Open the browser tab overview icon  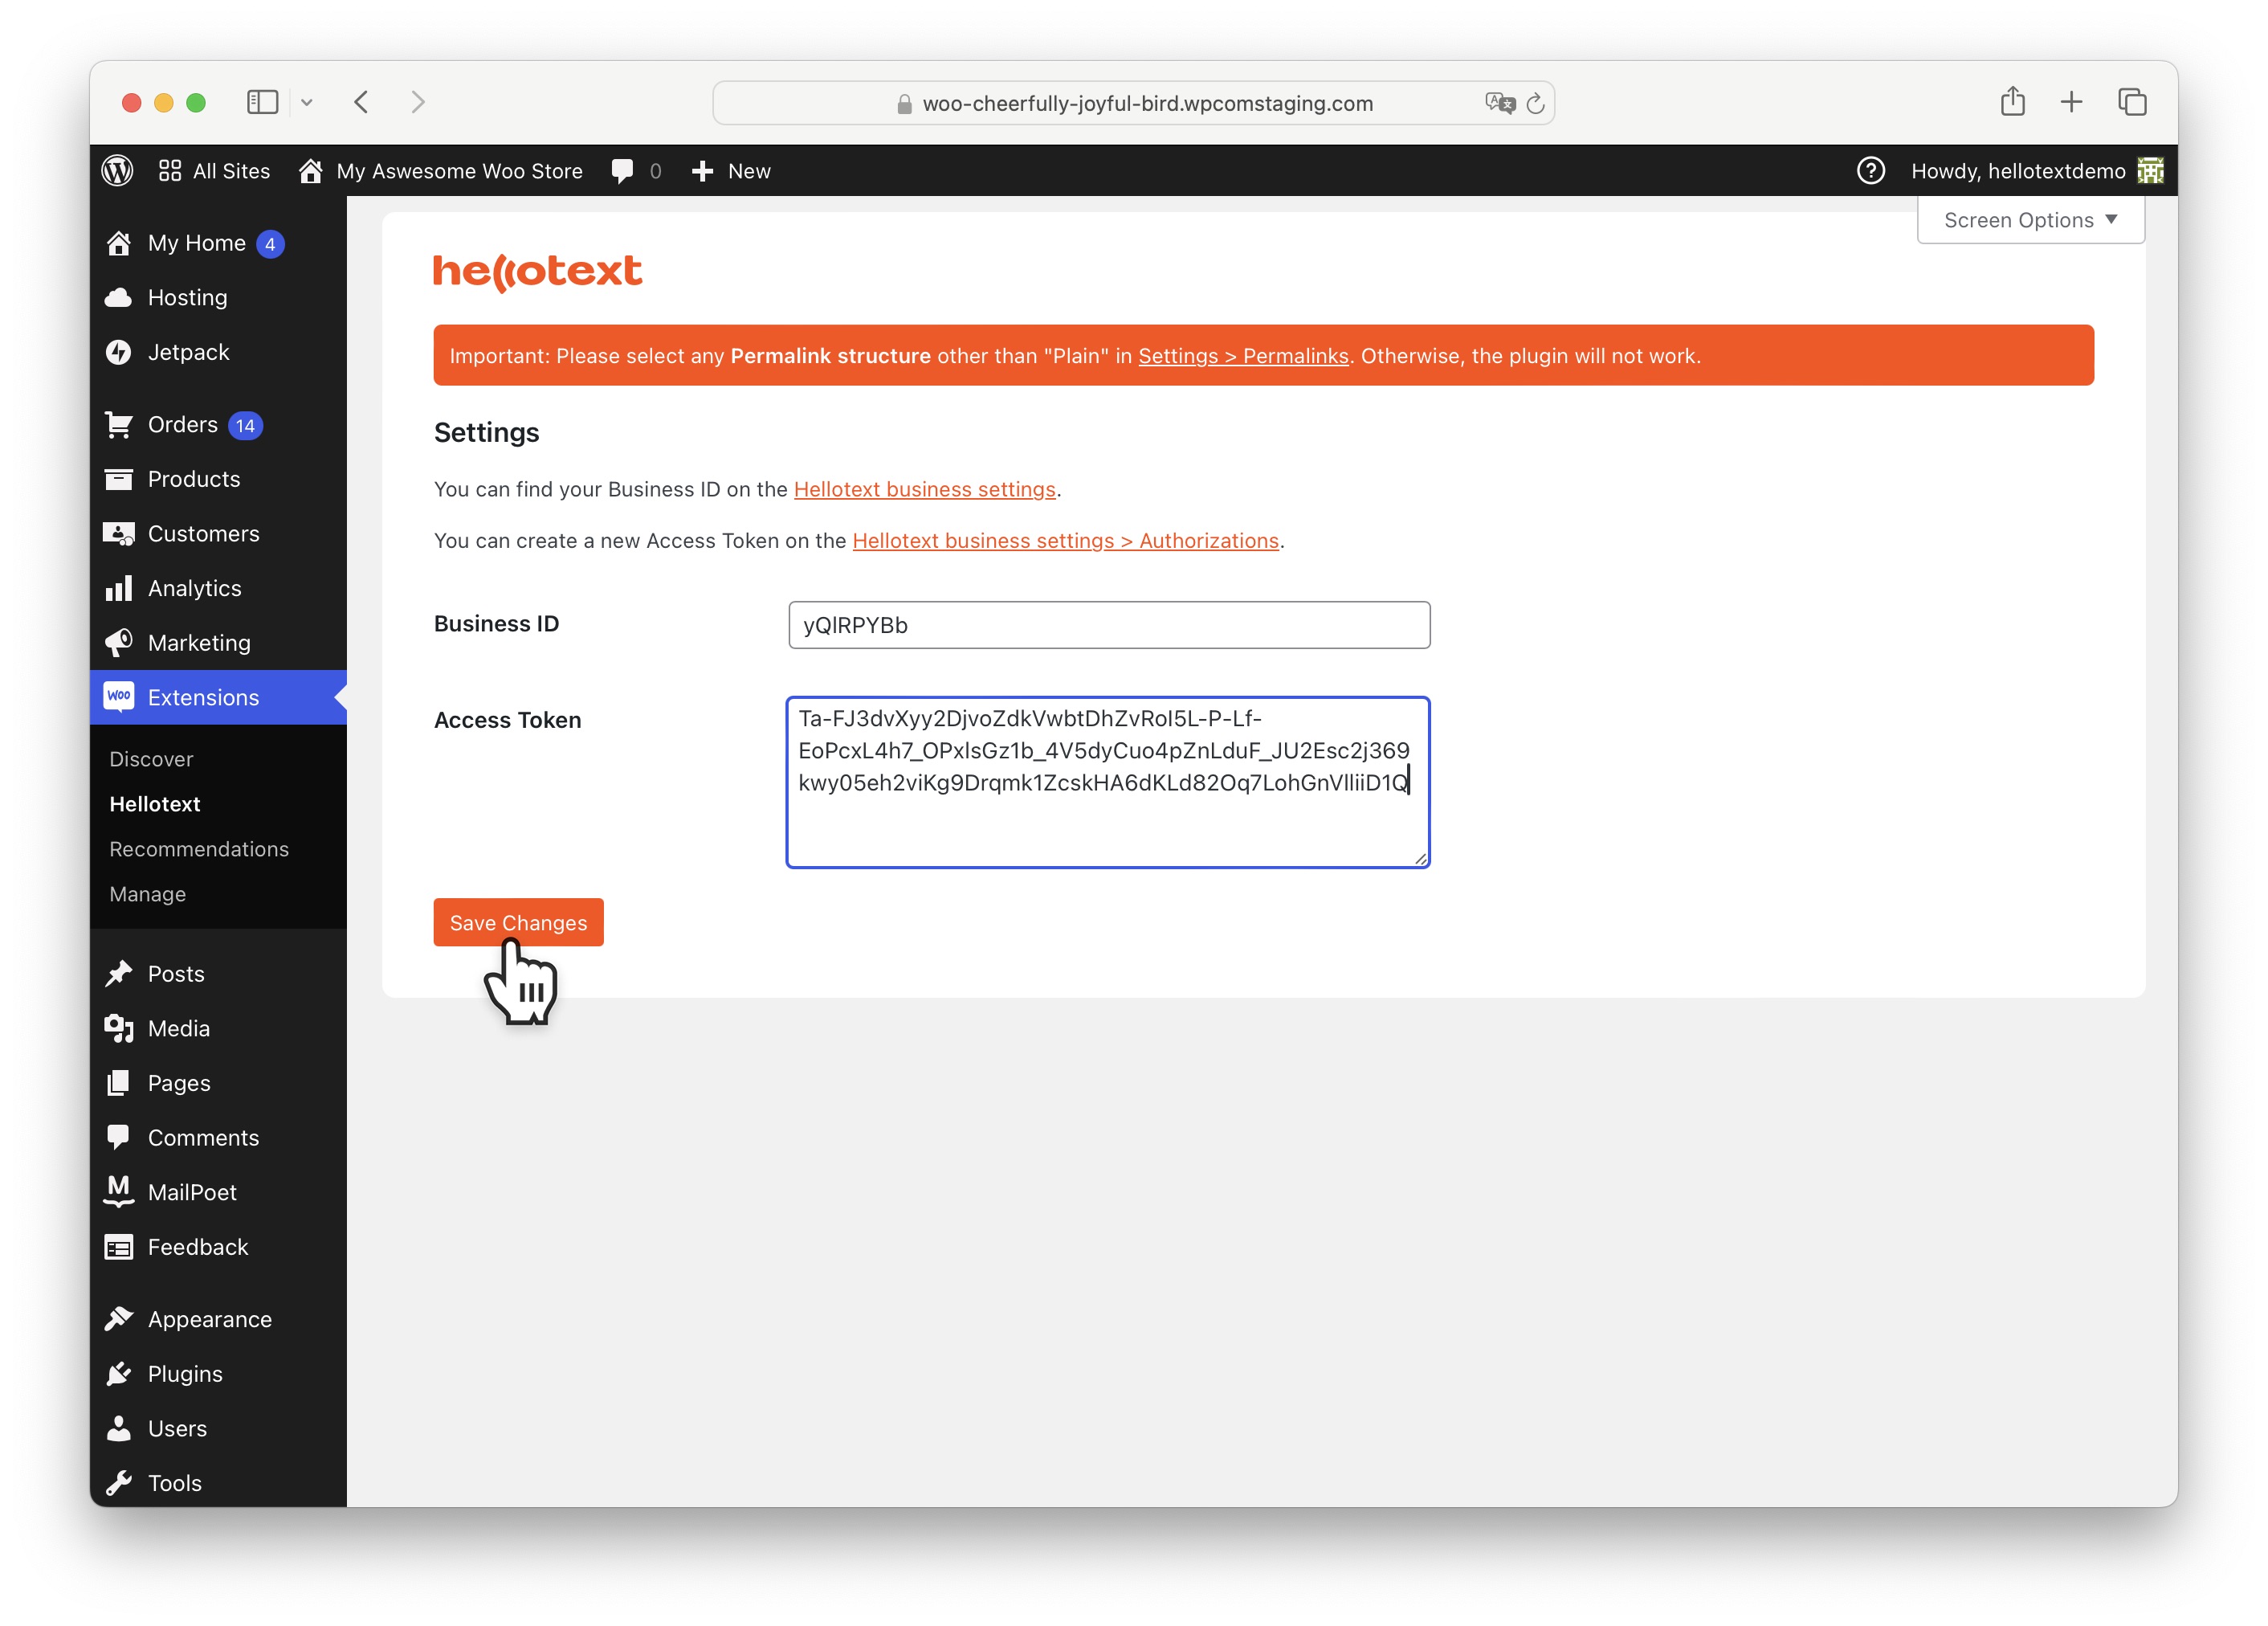pos(2132,102)
